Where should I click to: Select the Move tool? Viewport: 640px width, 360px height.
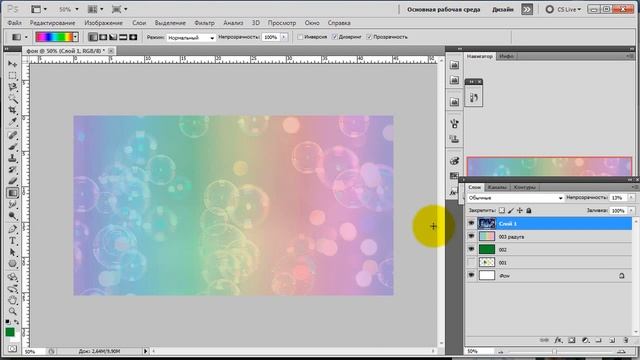[12, 64]
